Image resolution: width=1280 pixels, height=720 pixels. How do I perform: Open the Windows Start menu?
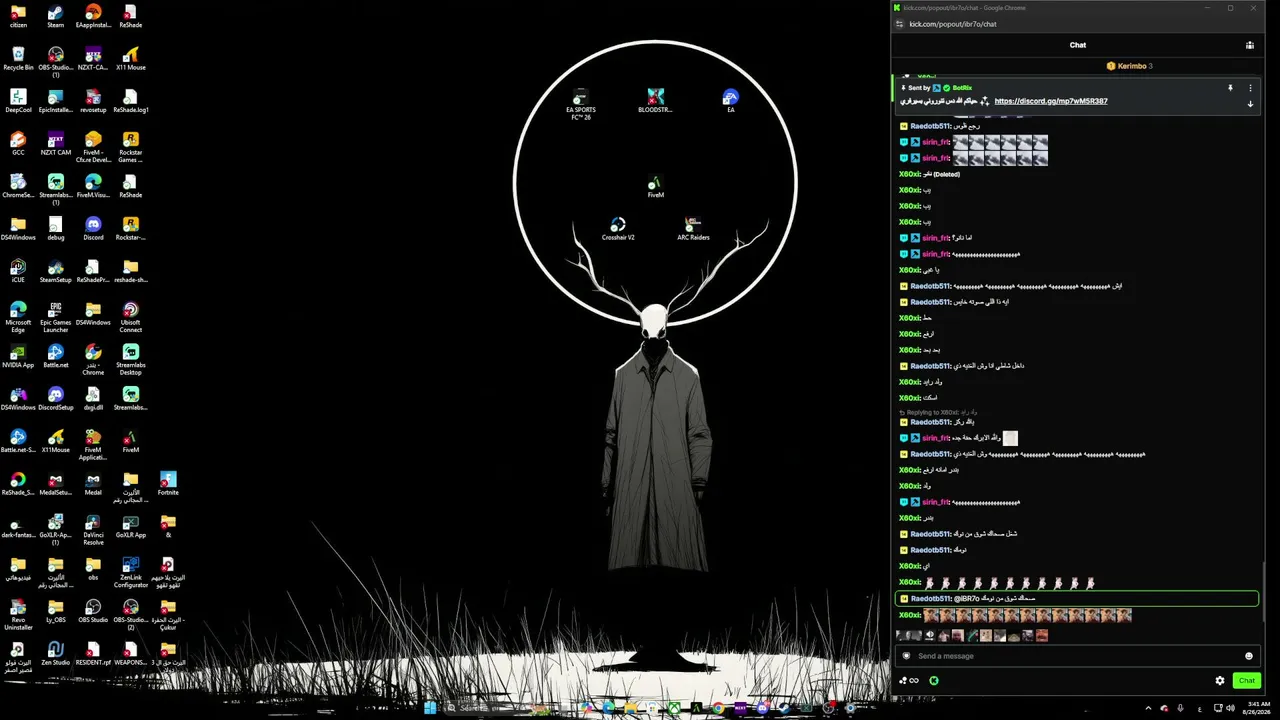coord(431,708)
